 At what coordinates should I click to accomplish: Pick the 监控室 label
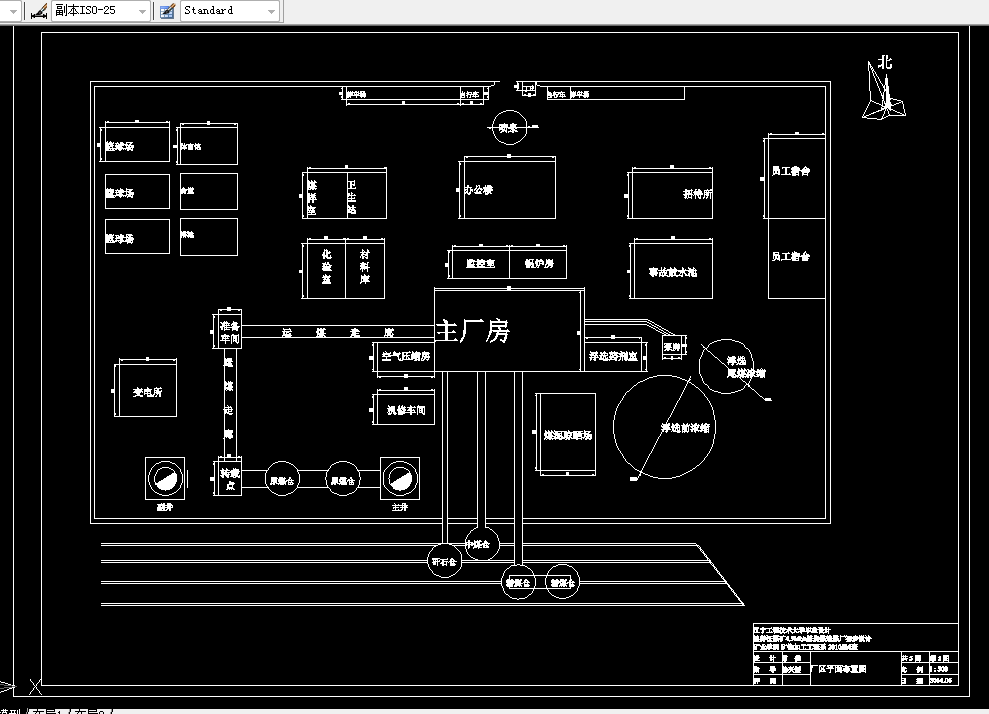coord(481,263)
